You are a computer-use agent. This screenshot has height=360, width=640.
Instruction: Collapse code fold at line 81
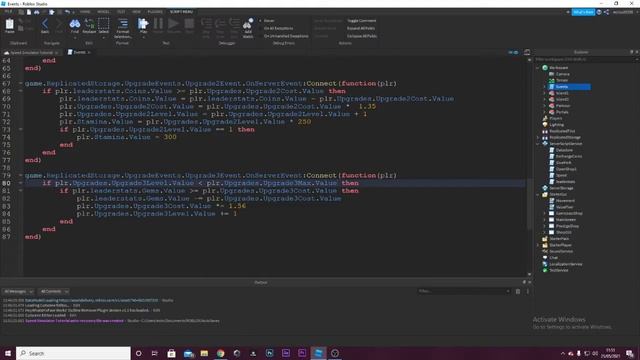click(x=20, y=191)
